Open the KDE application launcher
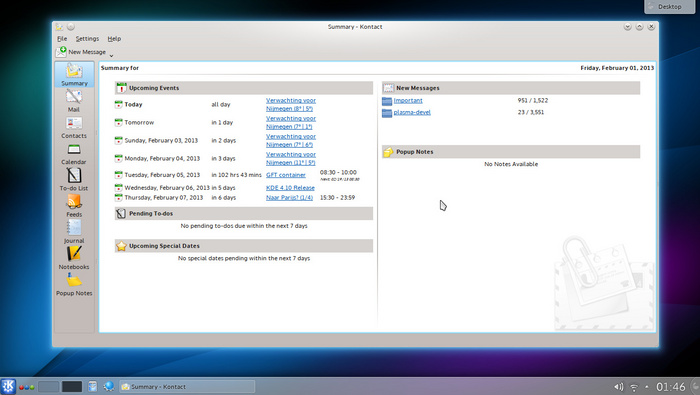This screenshot has width=700, height=395. coord(8,387)
